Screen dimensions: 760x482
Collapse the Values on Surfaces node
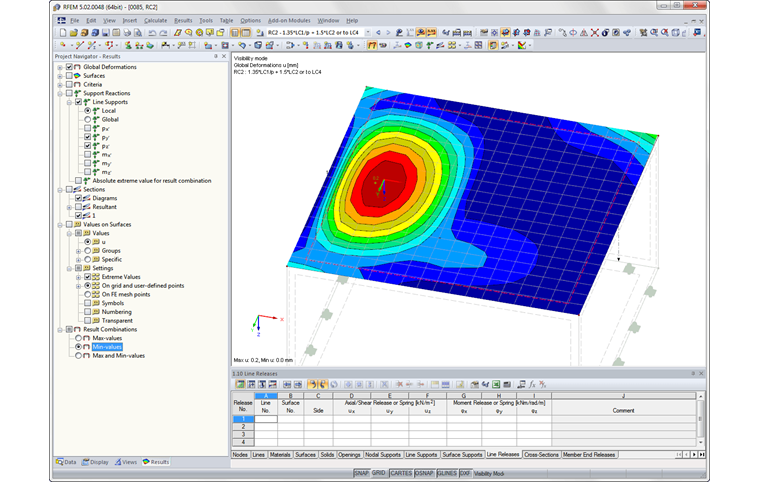click(x=60, y=224)
